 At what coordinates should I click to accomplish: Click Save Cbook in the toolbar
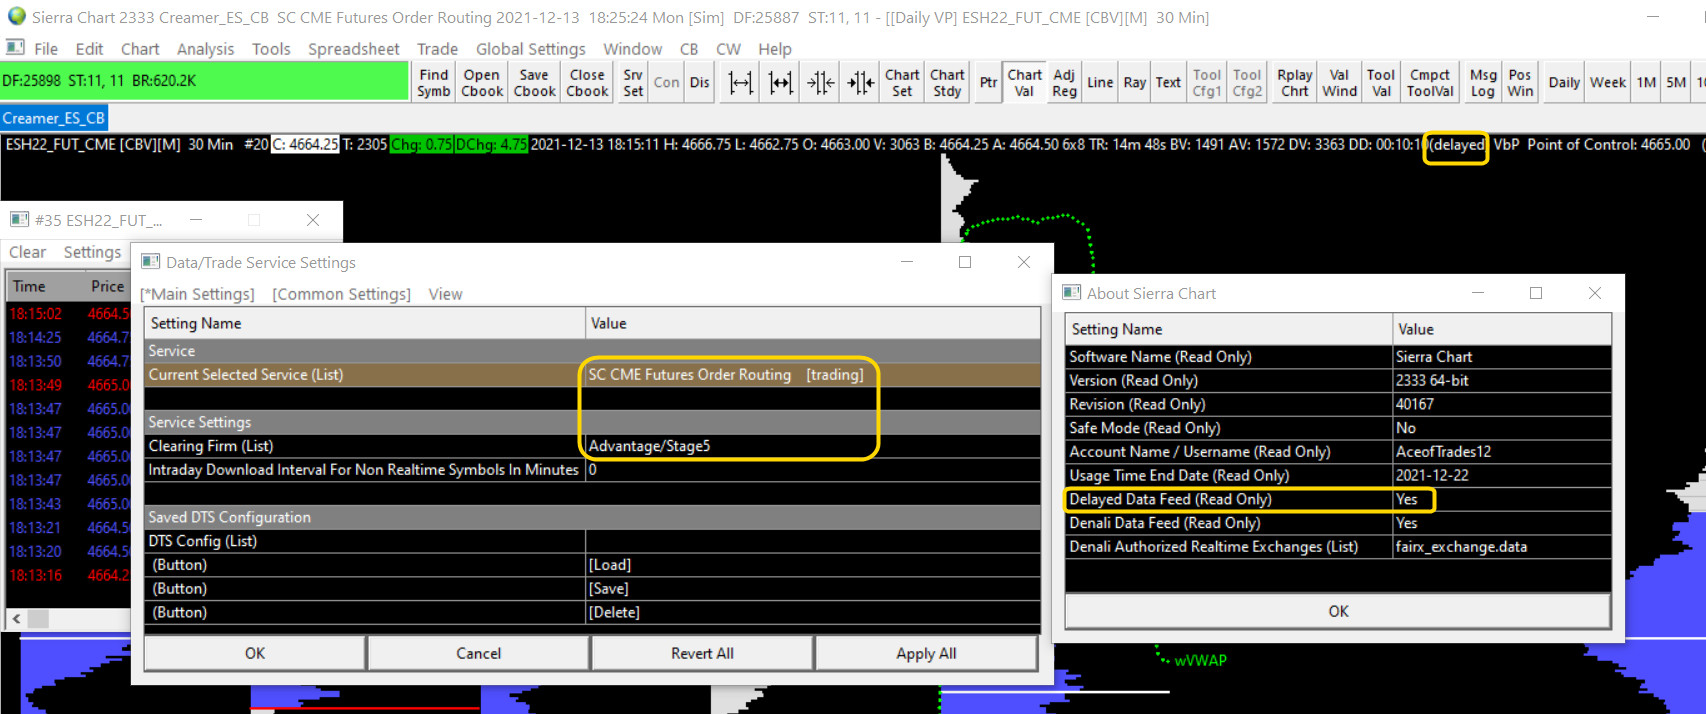pos(534,82)
